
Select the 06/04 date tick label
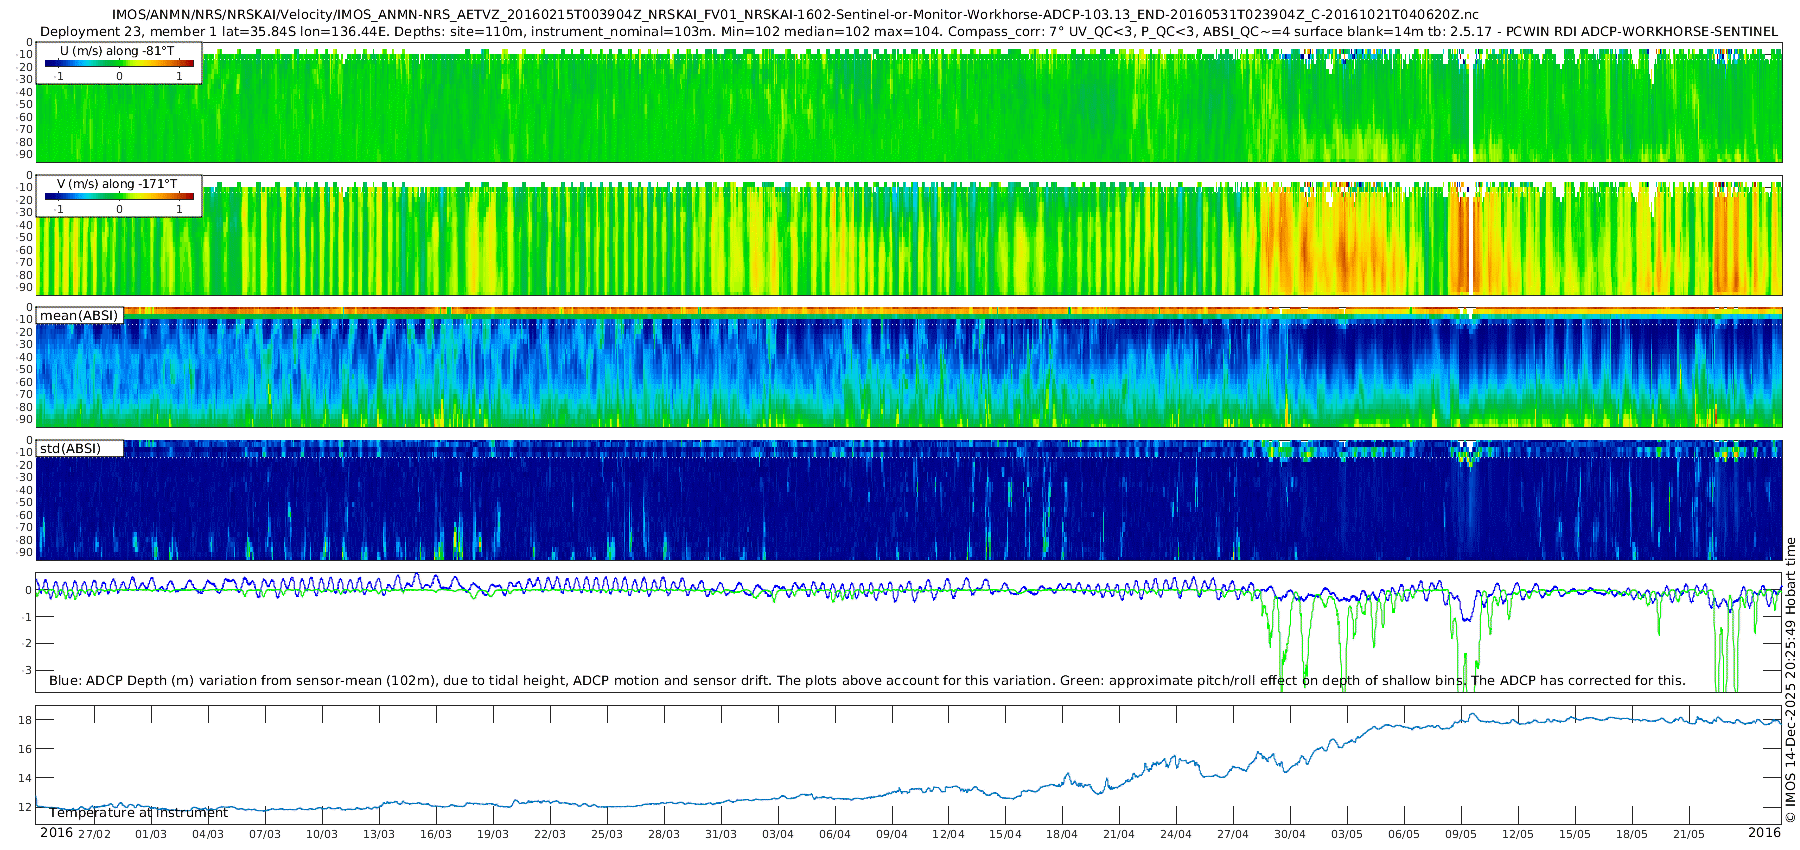click(835, 834)
